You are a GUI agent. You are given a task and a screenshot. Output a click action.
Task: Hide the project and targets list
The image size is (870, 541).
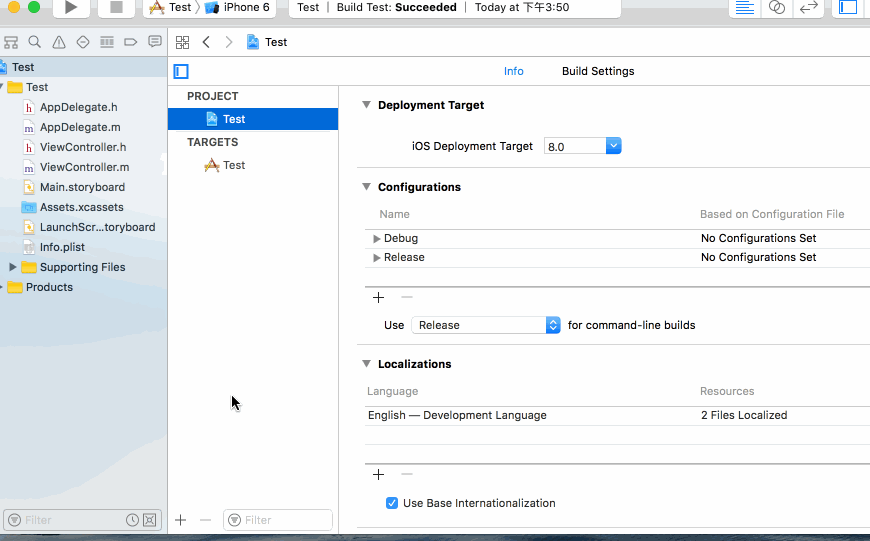click(181, 72)
